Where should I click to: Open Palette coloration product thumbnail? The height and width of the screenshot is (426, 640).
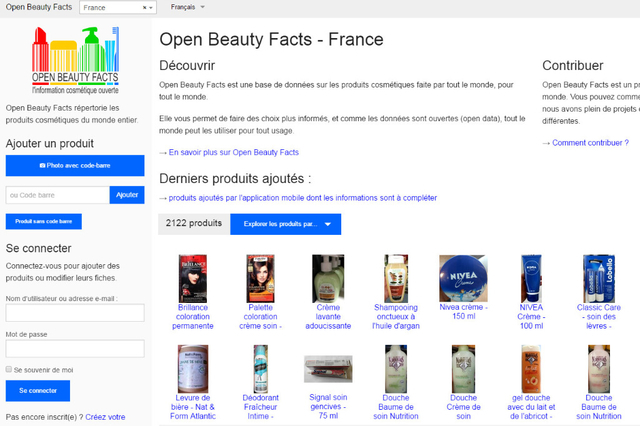pyautogui.click(x=260, y=279)
